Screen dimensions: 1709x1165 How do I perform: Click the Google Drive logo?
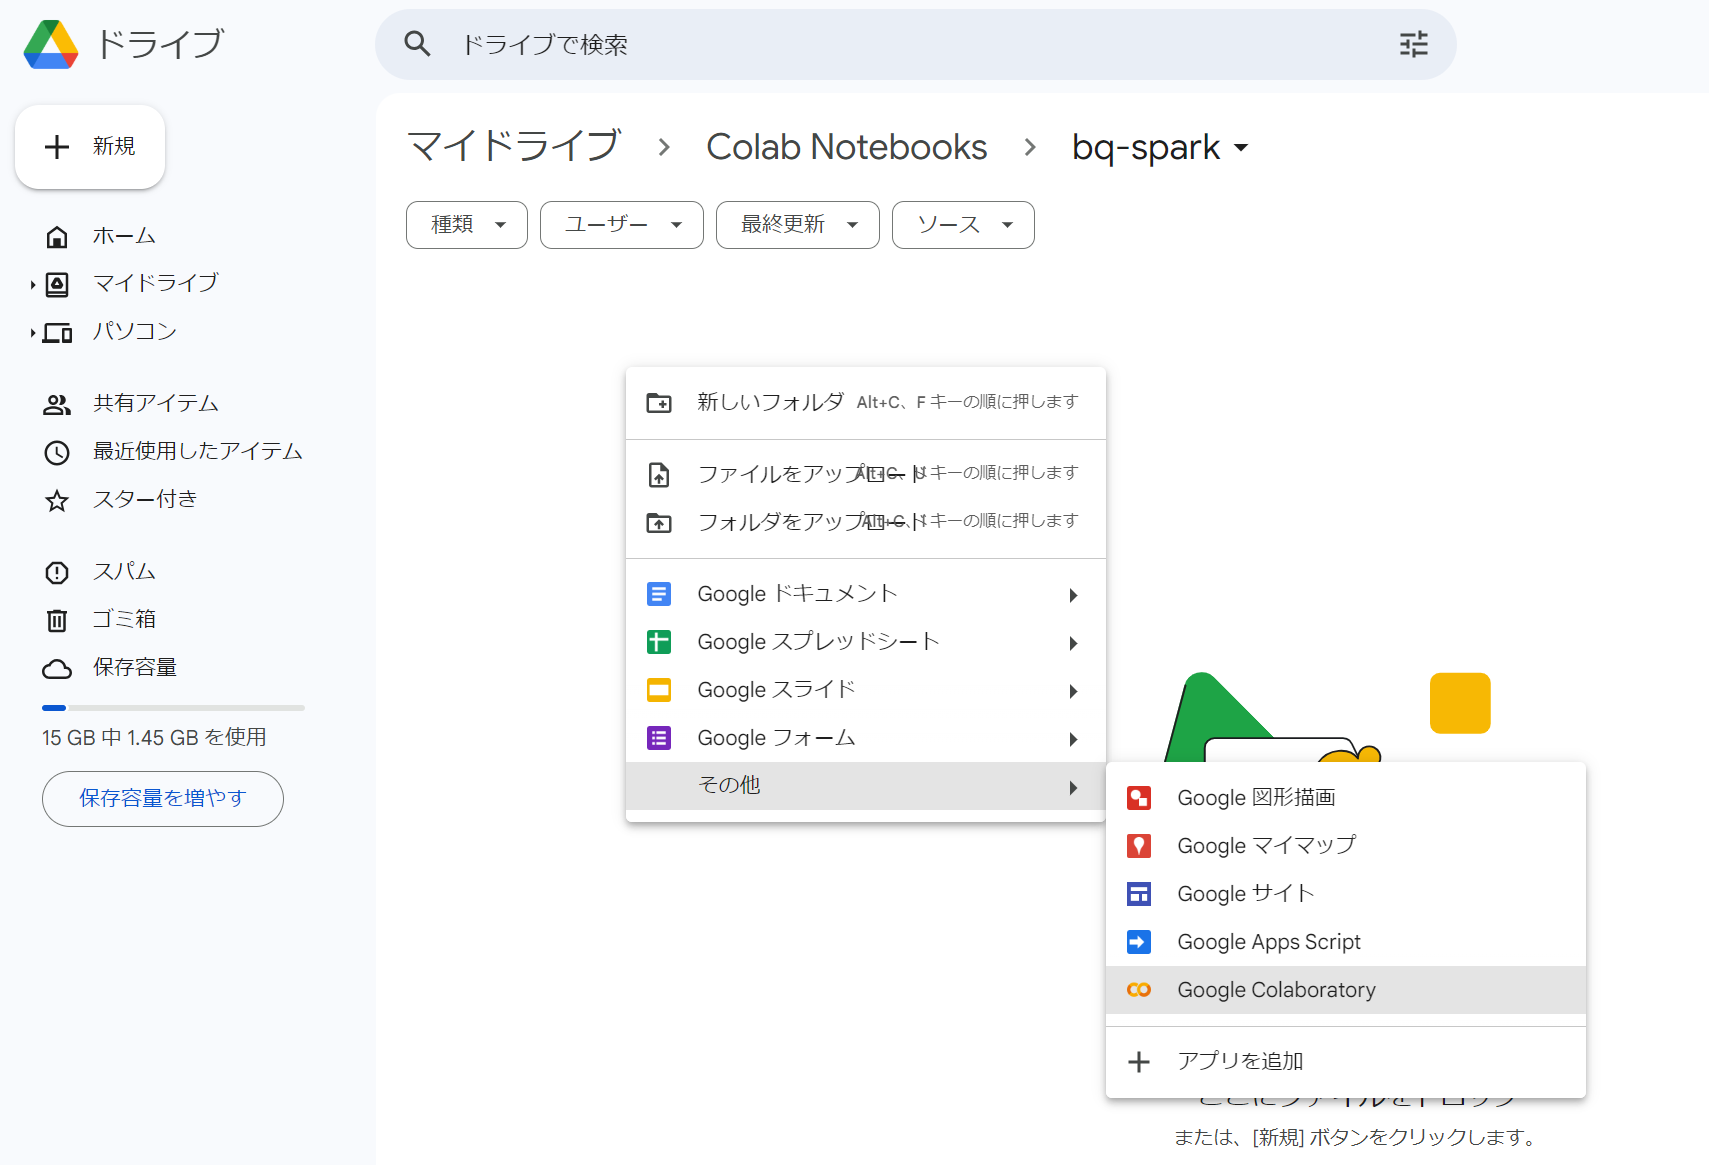pyautogui.click(x=51, y=45)
